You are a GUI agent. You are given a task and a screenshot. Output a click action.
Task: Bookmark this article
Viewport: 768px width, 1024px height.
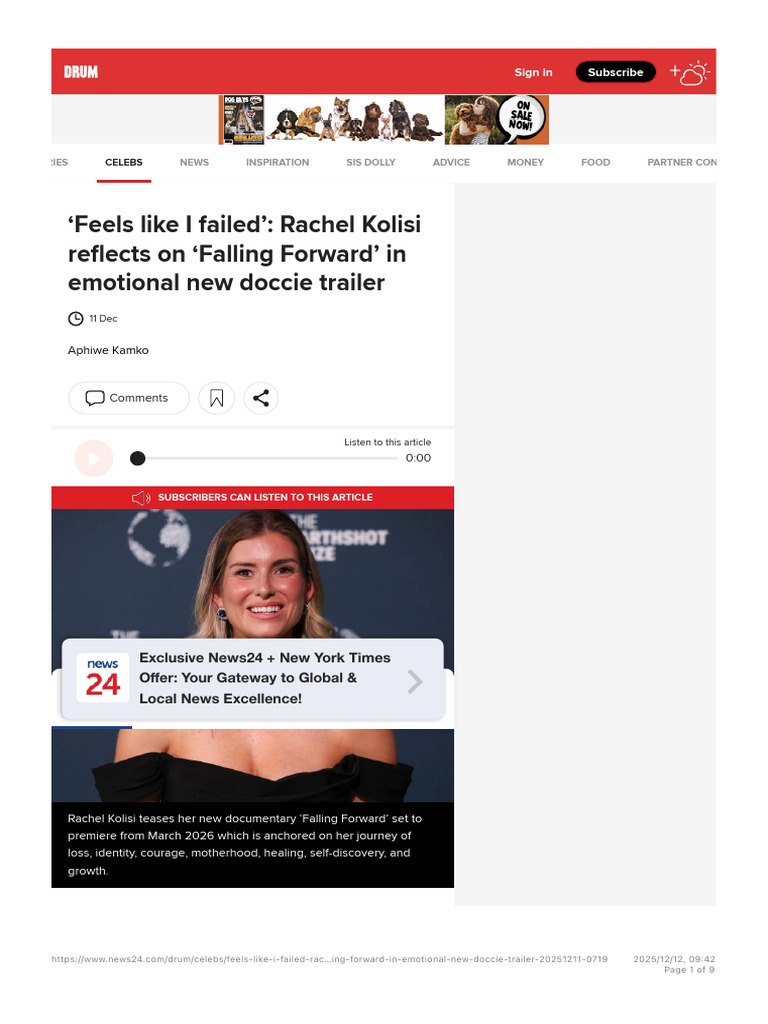(216, 398)
